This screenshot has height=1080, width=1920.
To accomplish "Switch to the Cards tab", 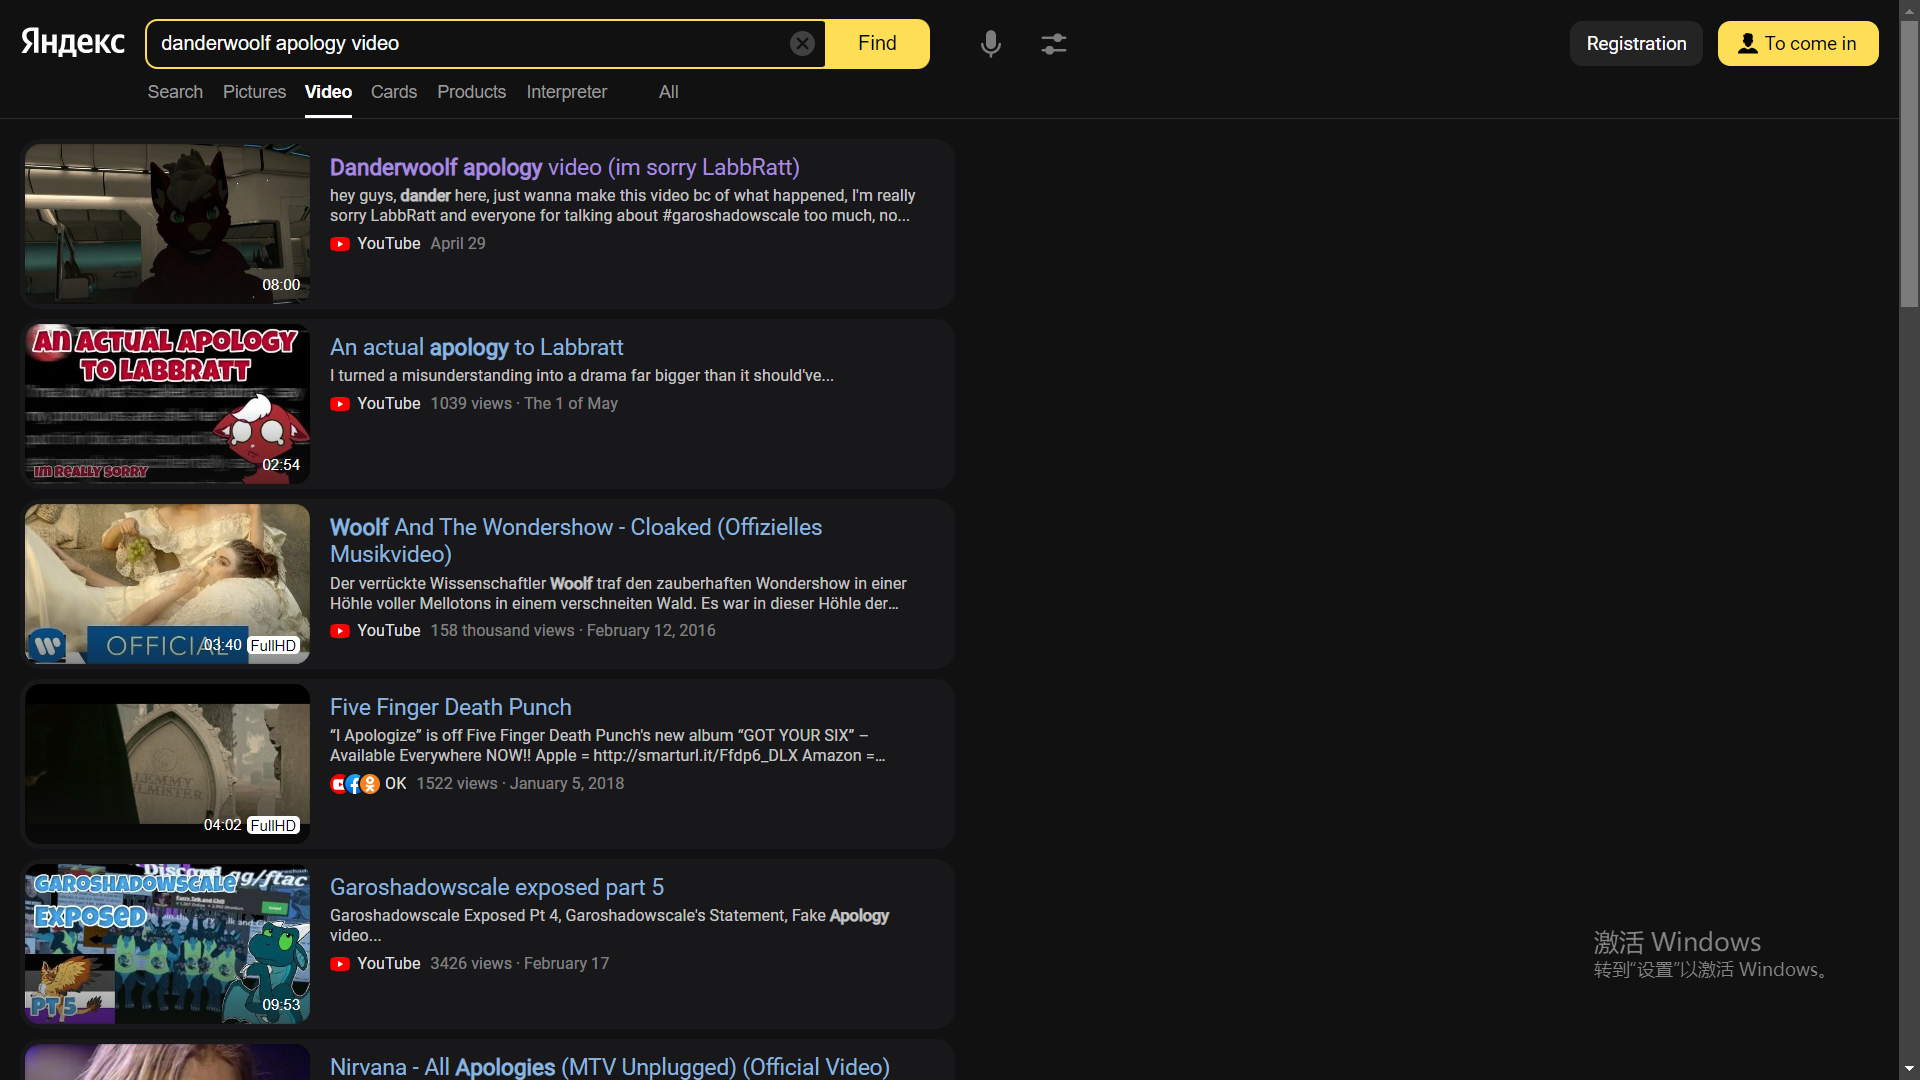I will click(393, 92).
